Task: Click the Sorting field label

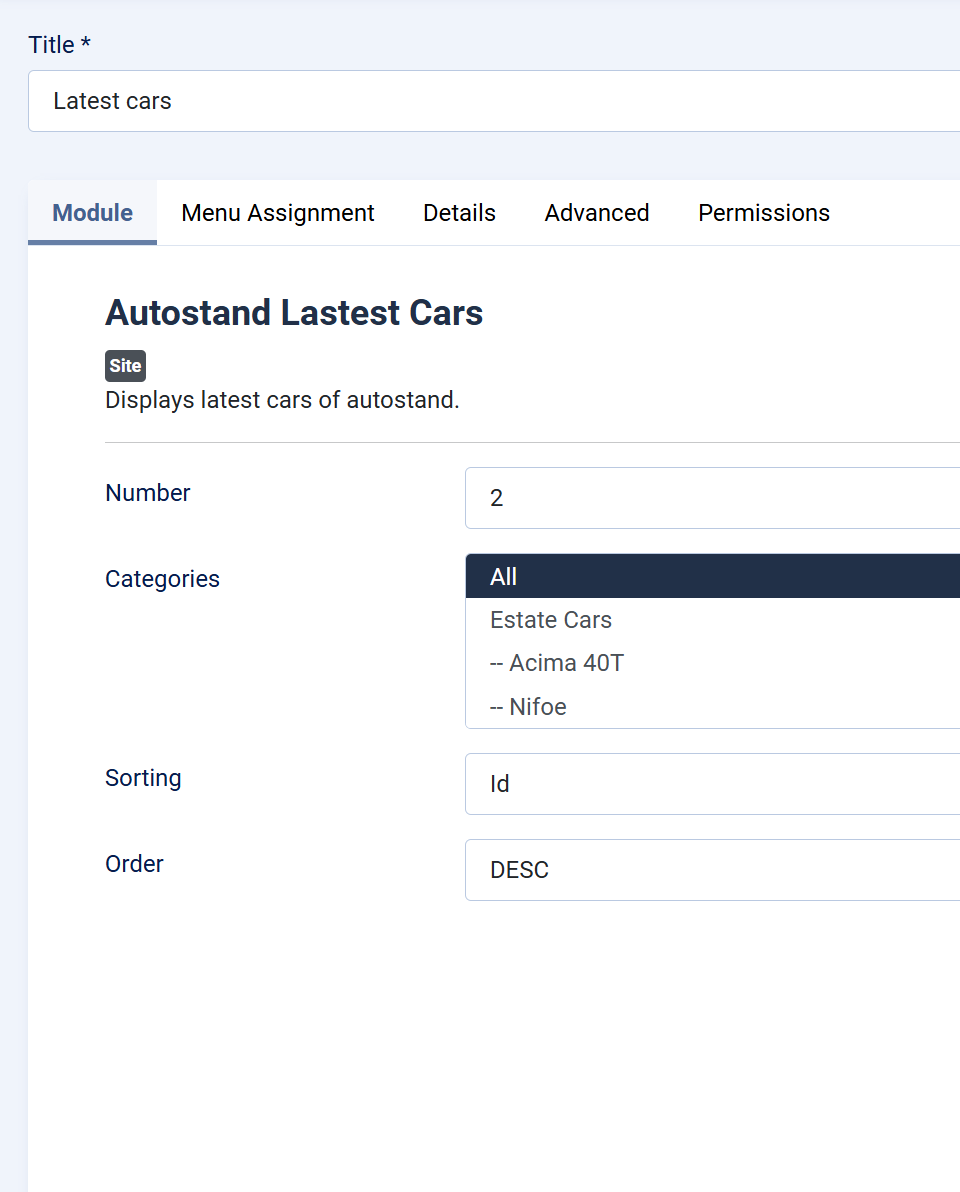Action: 143,778
